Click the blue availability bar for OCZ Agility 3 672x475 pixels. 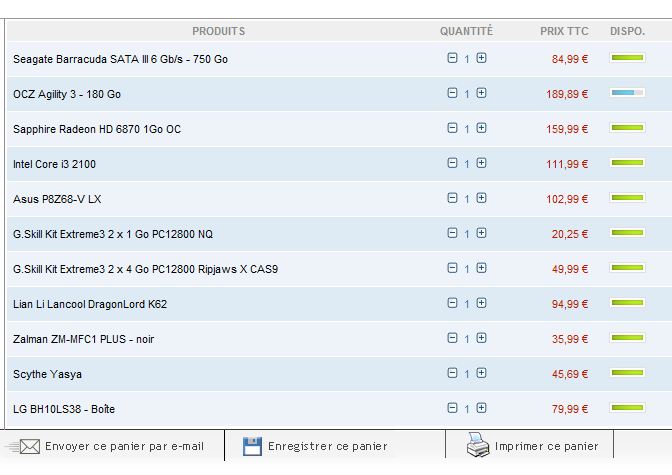627,93
